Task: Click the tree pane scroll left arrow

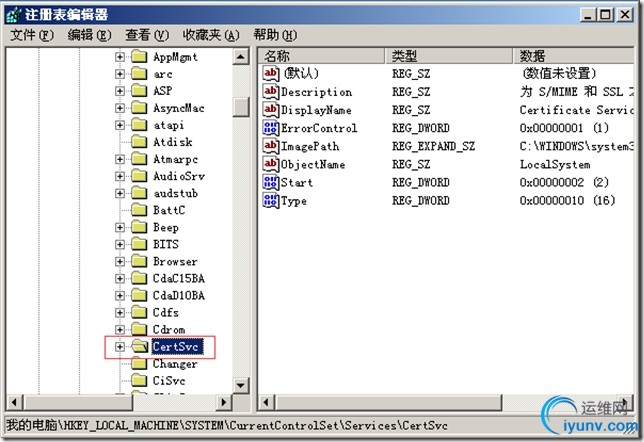Action: (14, 402)
